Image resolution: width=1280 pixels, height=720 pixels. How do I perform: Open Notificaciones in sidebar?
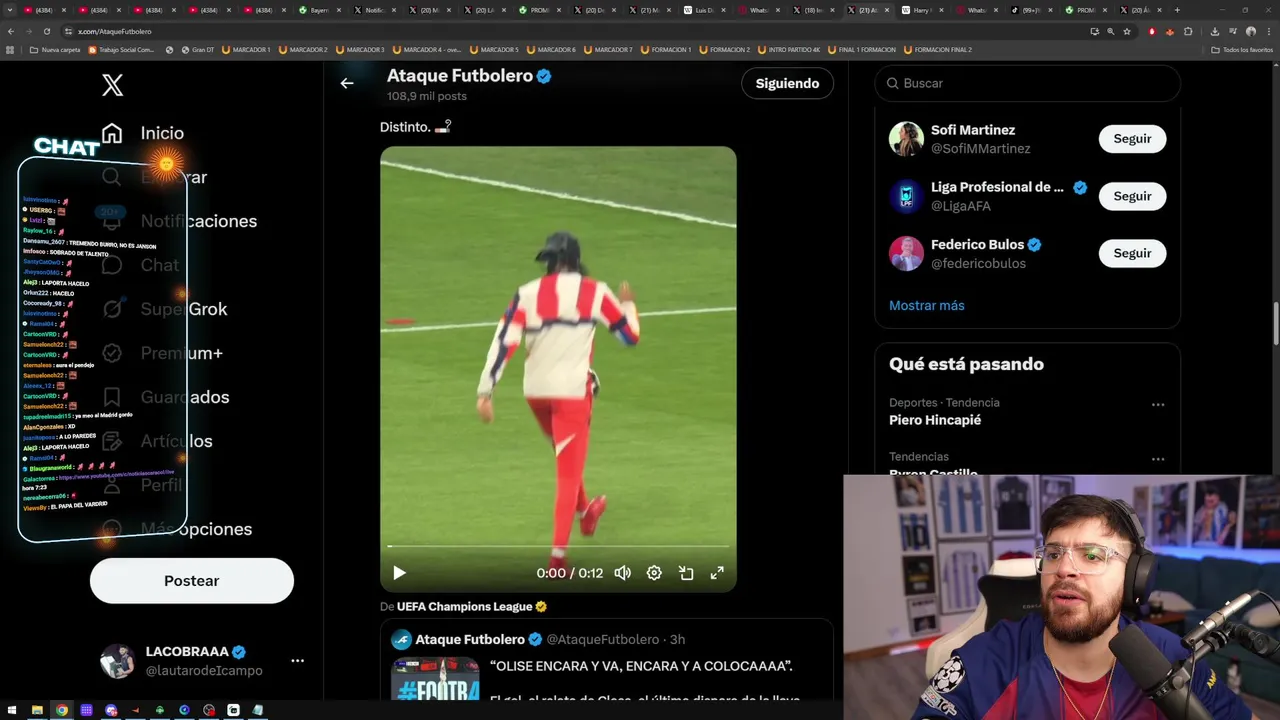click(199, 221)
